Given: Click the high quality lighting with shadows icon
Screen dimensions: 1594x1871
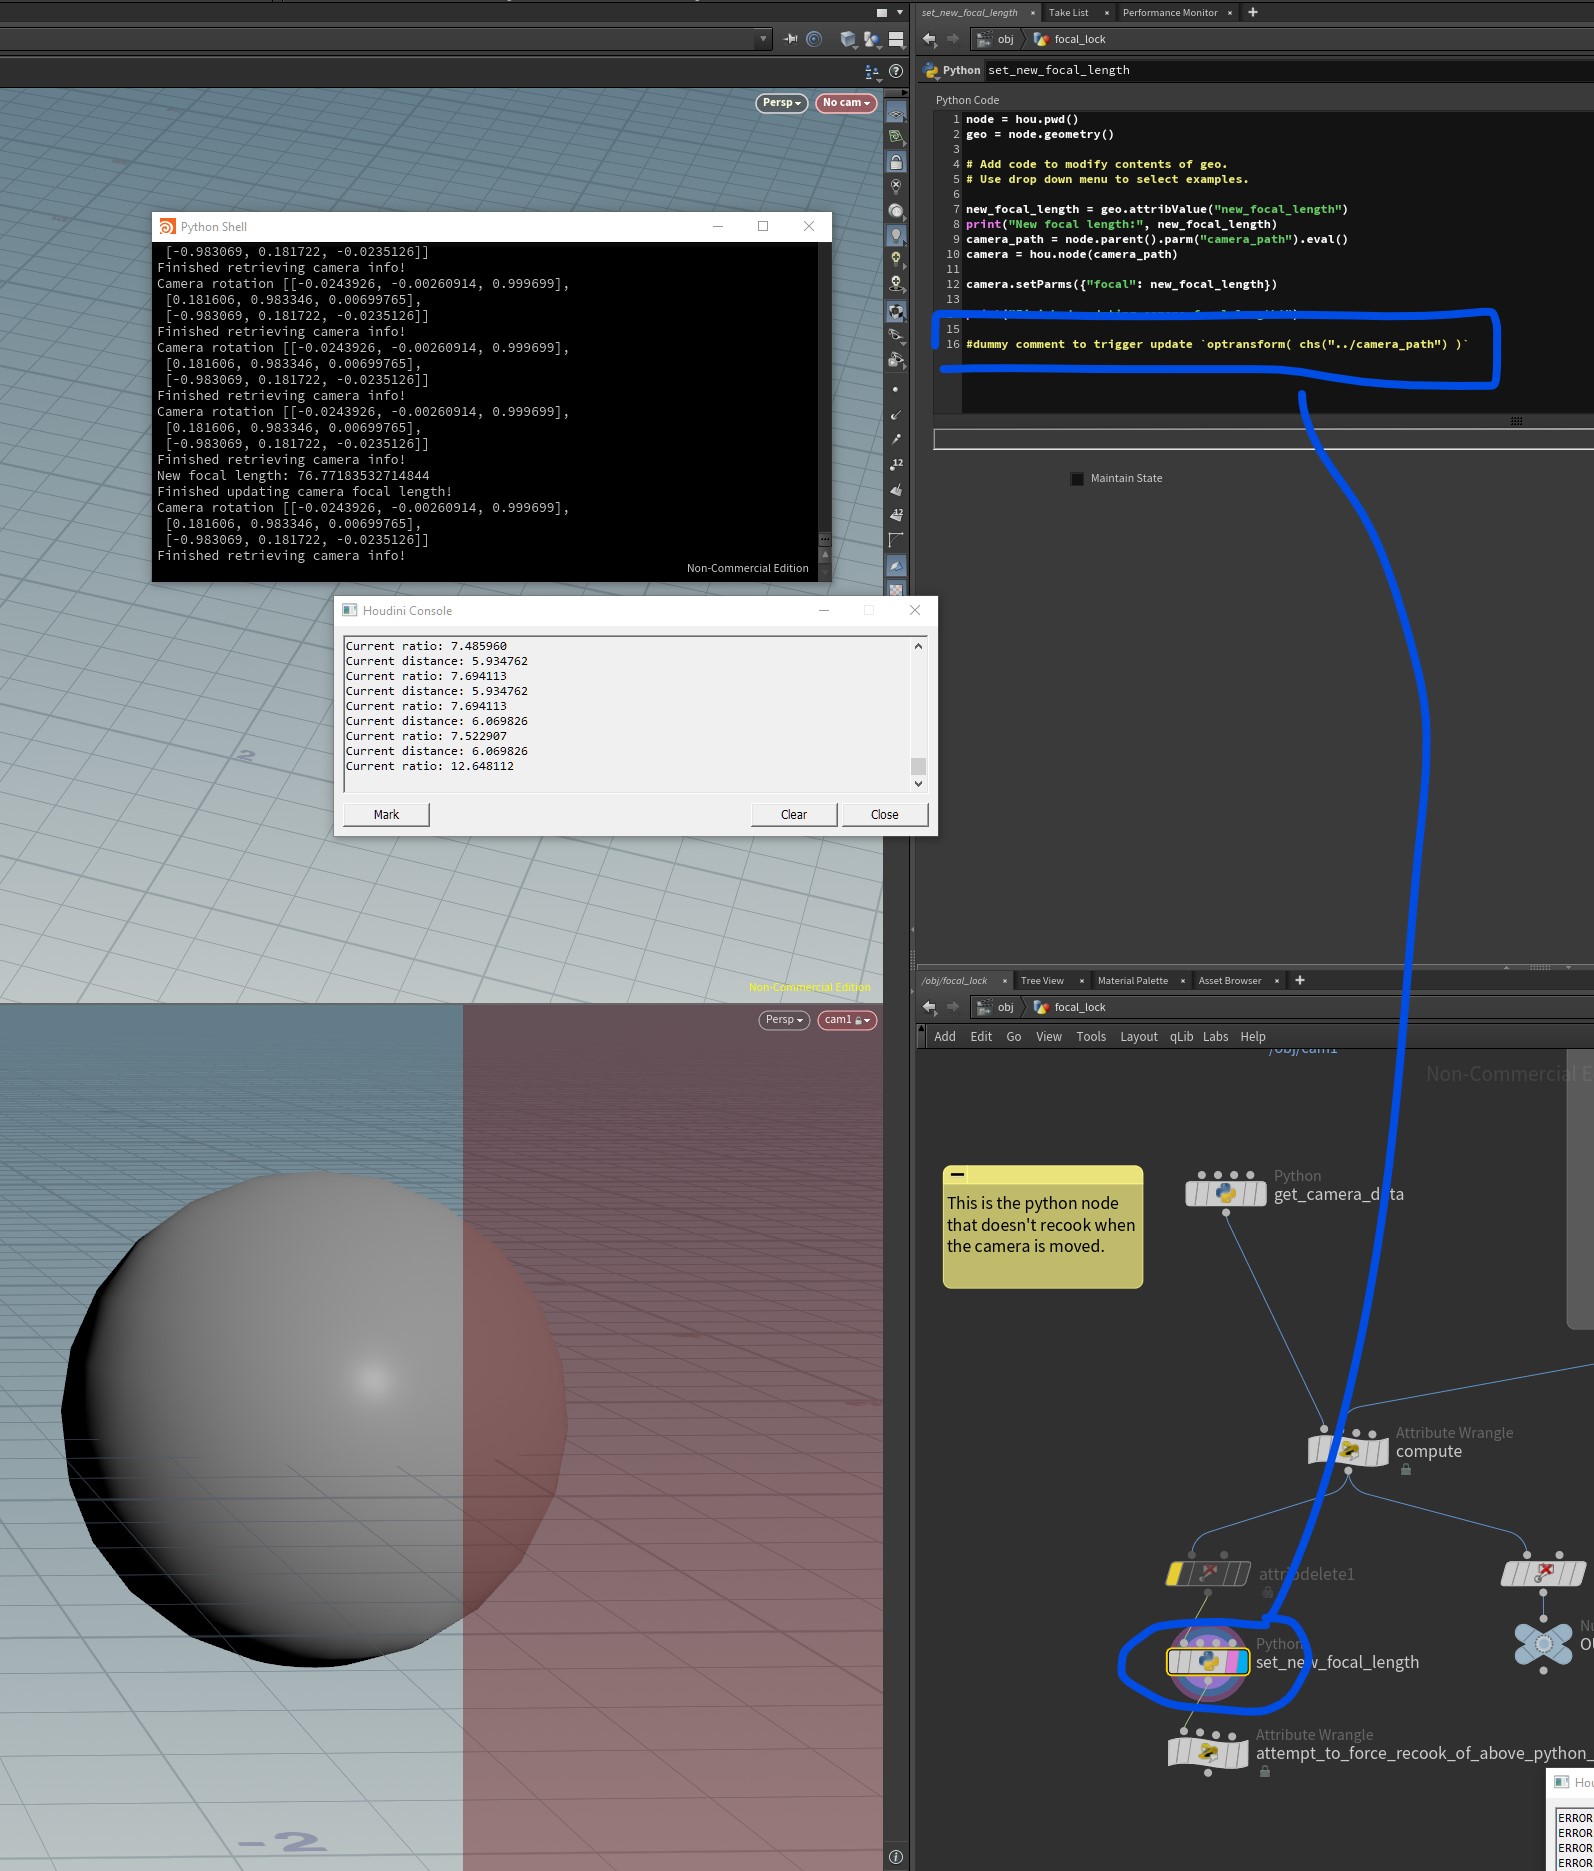Looking at the screenshot, I should click(x=896, y=284).
